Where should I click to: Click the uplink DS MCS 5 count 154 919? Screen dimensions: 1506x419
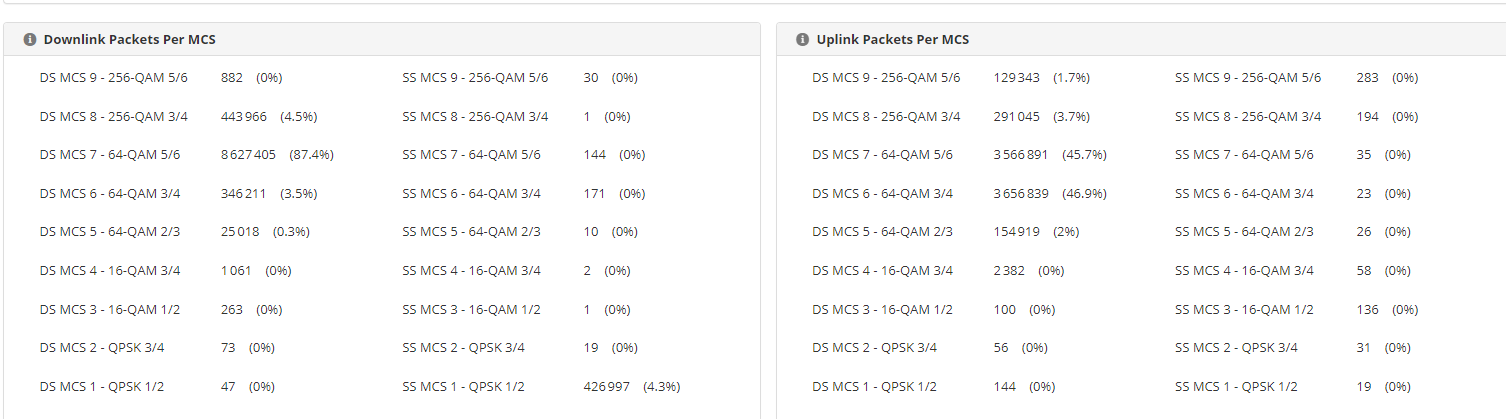click(x=1016, y=232)
